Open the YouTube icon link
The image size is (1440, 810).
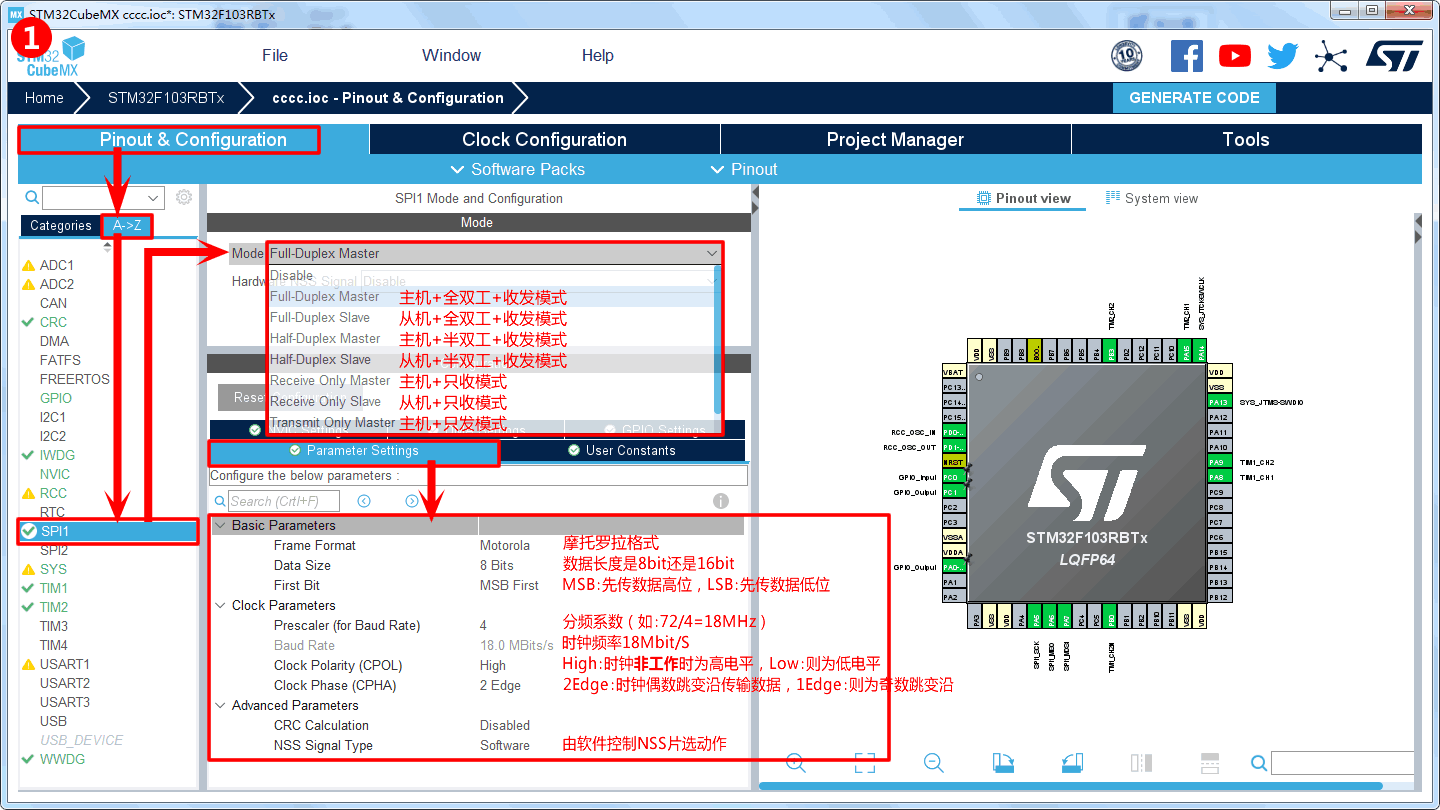1234,56
